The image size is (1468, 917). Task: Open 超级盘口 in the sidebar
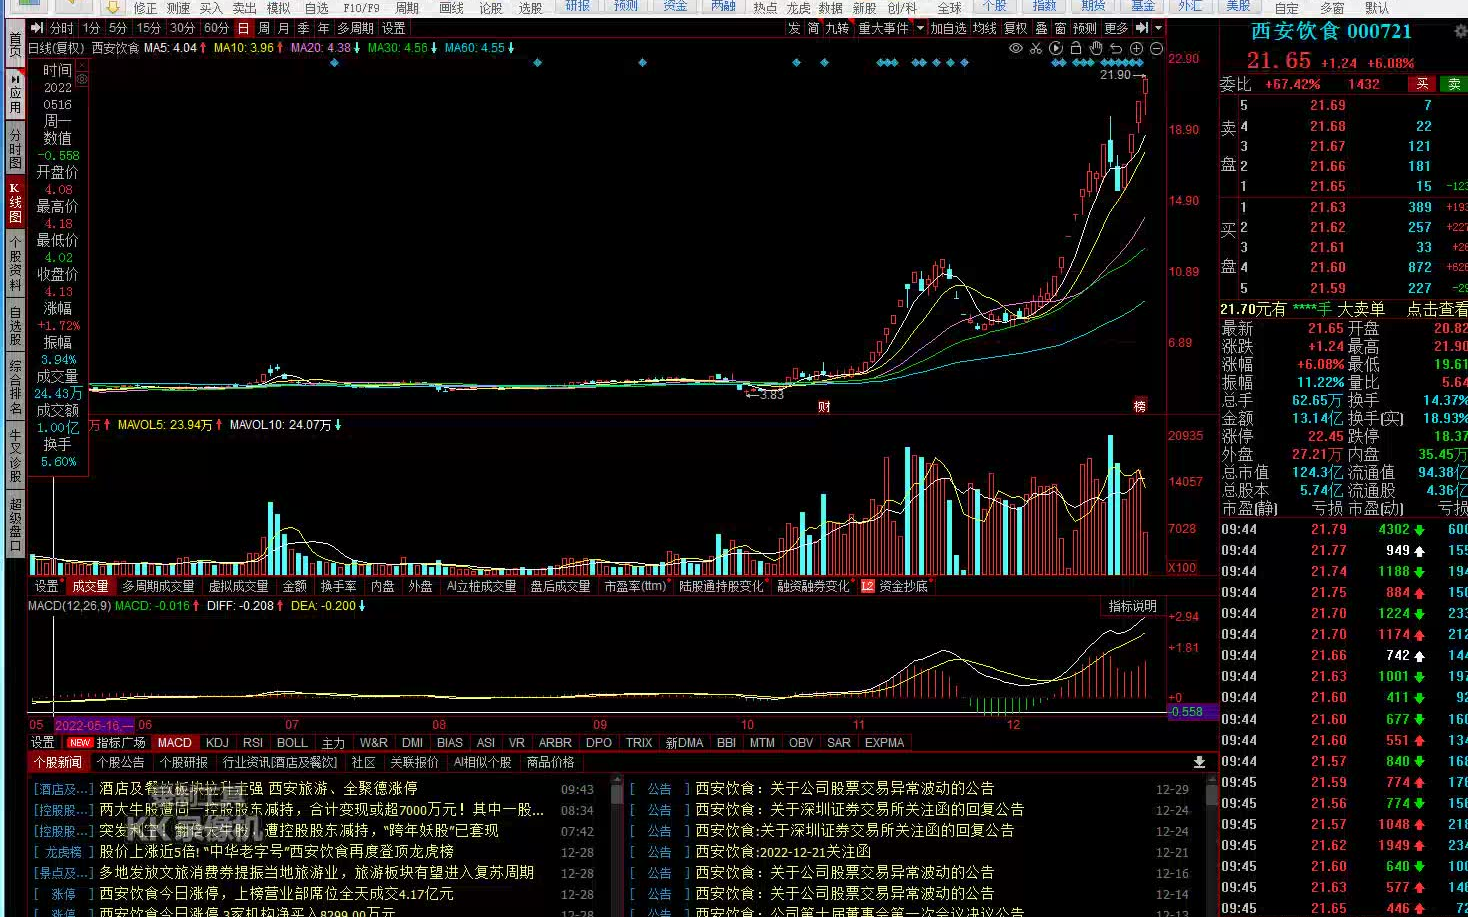(15, 525)
